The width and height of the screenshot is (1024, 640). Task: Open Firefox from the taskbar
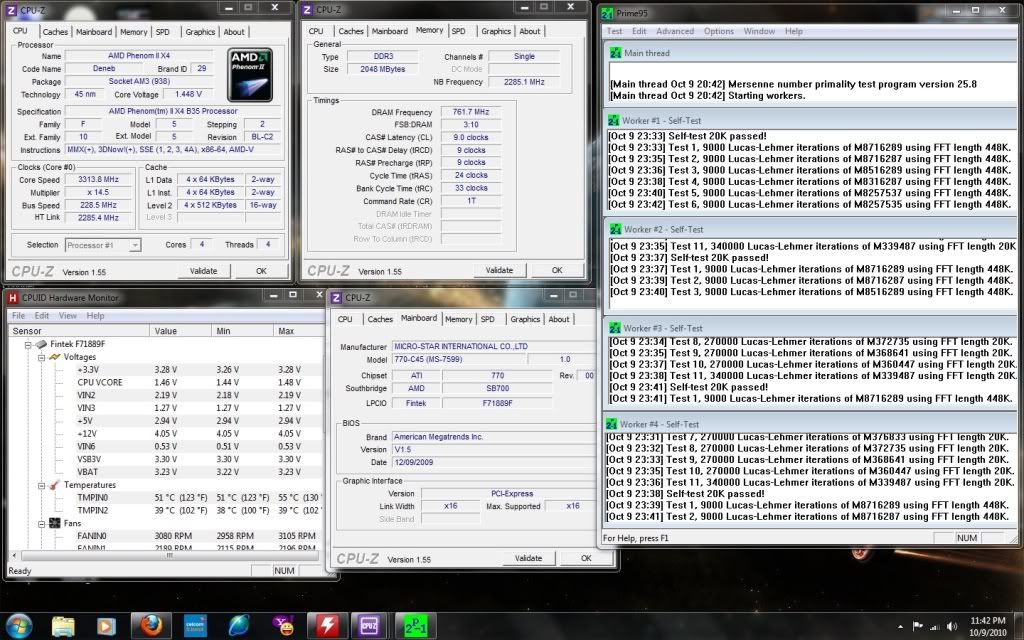[x=152, y=625]
